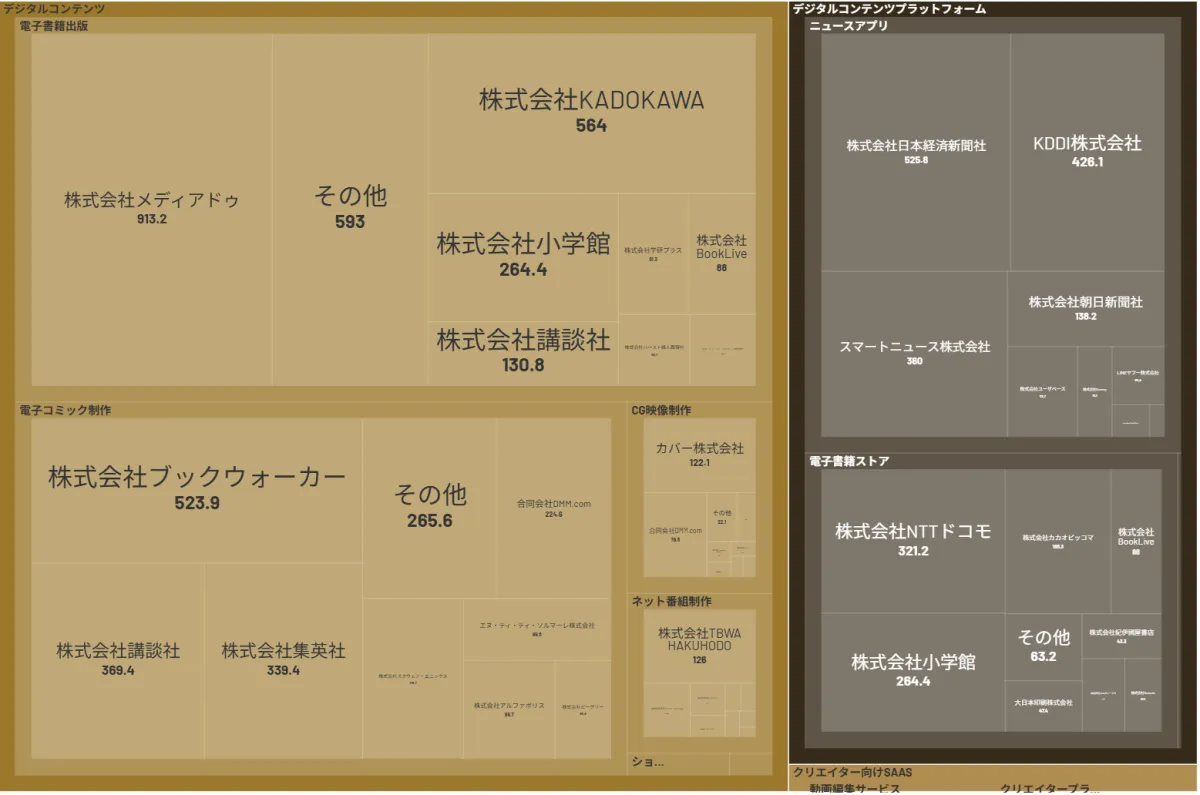Select the 株式会社日本経済新聞社 tile
Screen dimensions: 1200x795
[915, 151]
